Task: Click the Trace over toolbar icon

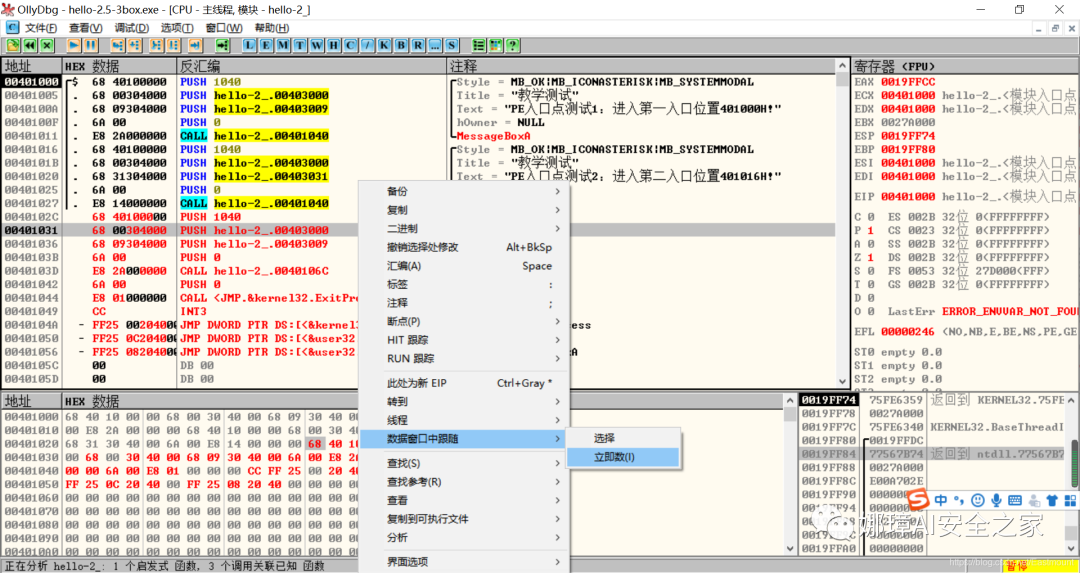Action: pos(174,45)
